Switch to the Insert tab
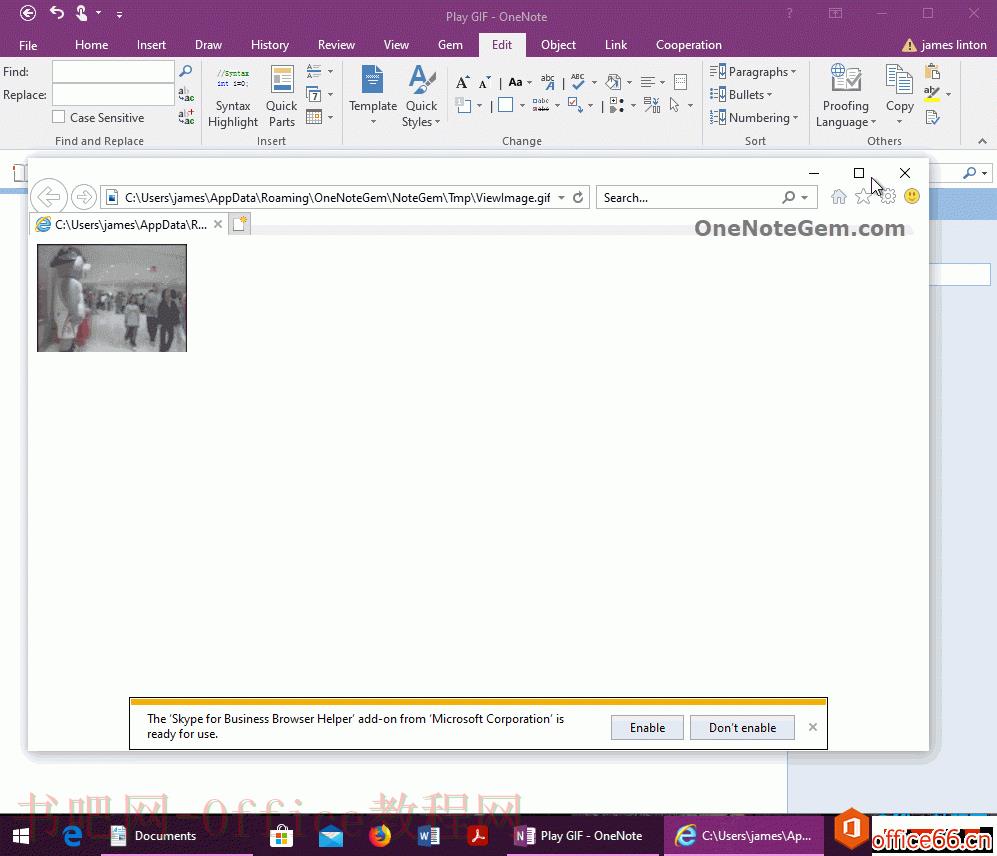This screenshot has width=997, height=856. coord(151,45)
